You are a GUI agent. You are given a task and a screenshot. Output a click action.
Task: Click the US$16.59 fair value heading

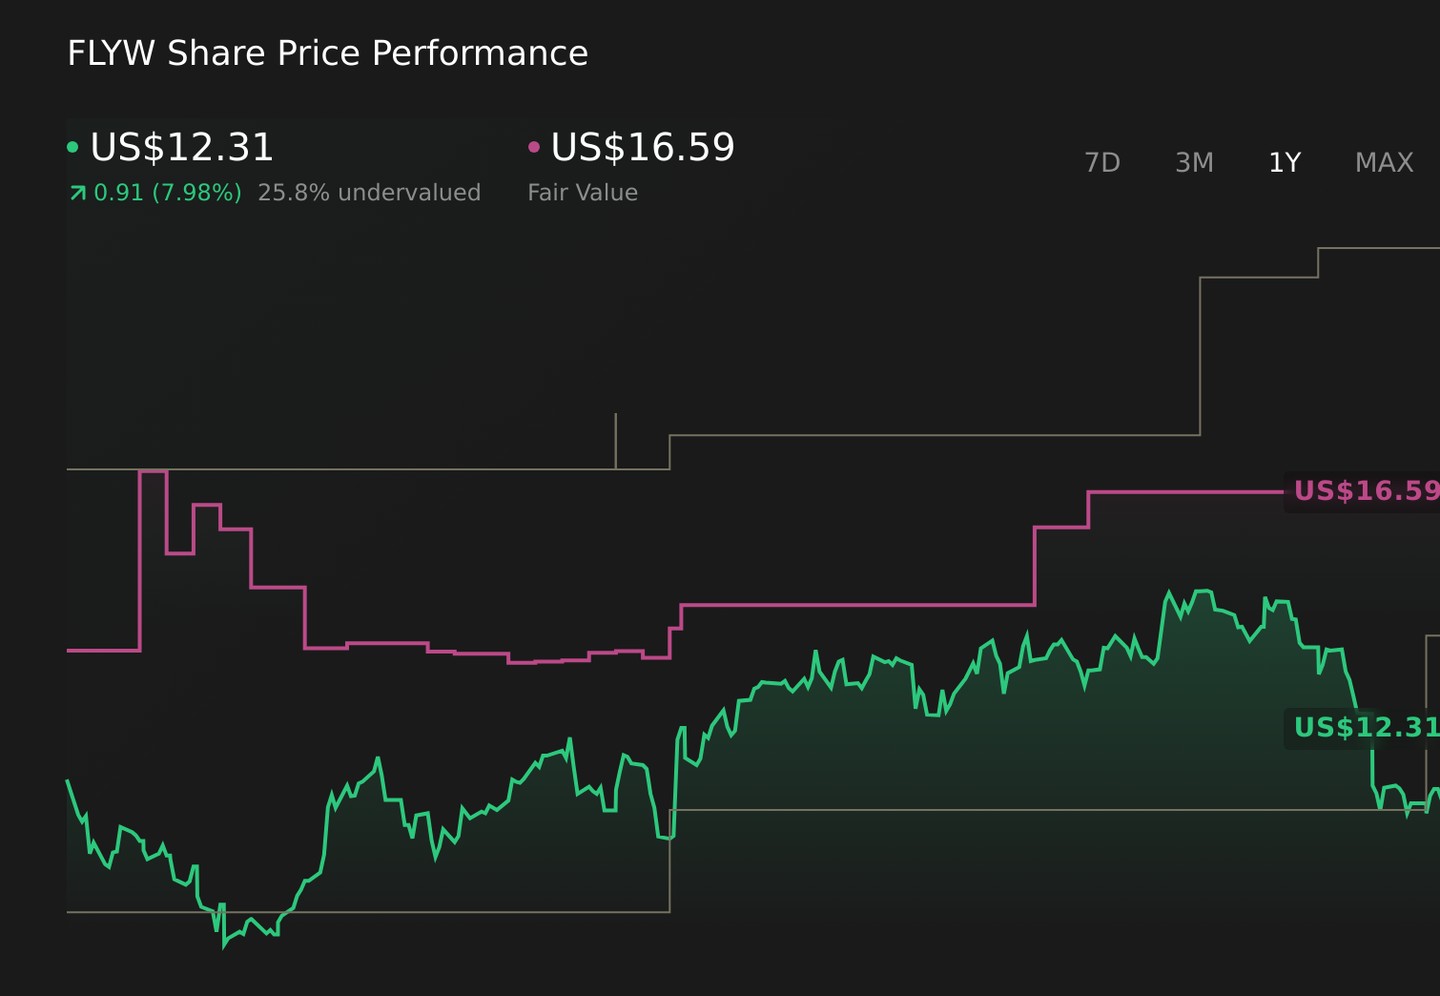(642, 147)
